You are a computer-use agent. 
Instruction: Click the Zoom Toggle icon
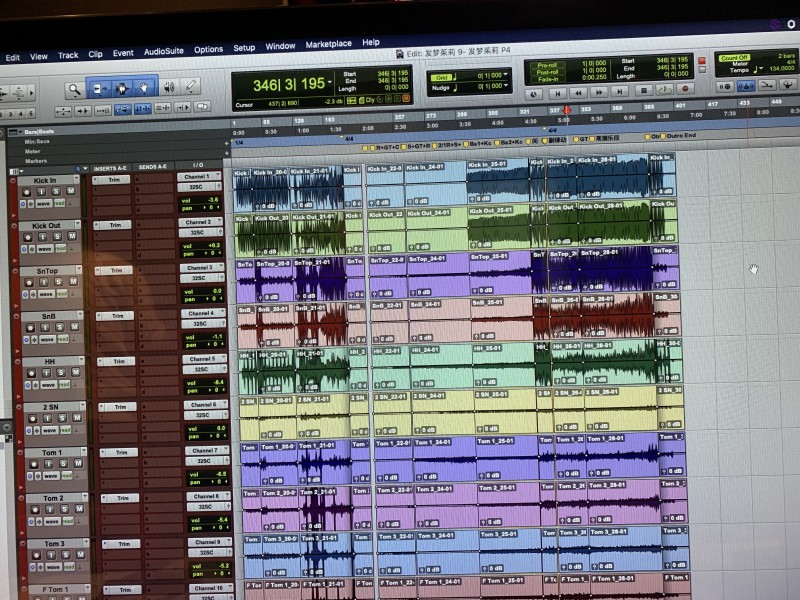(63, 111)
